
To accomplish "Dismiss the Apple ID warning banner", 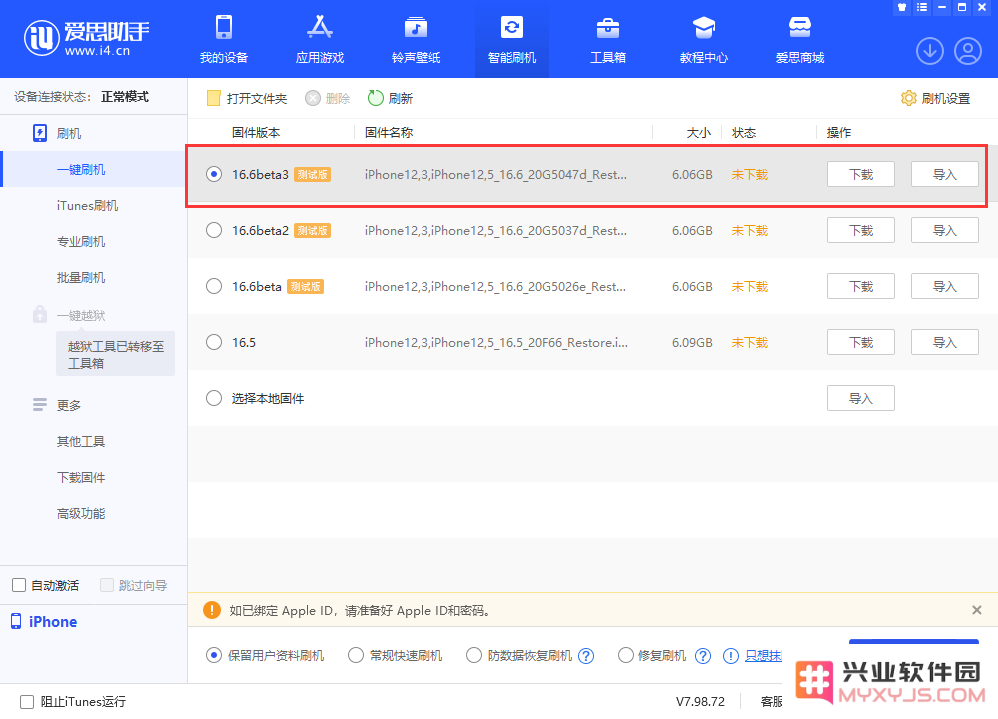I will (x=977, y=610).
